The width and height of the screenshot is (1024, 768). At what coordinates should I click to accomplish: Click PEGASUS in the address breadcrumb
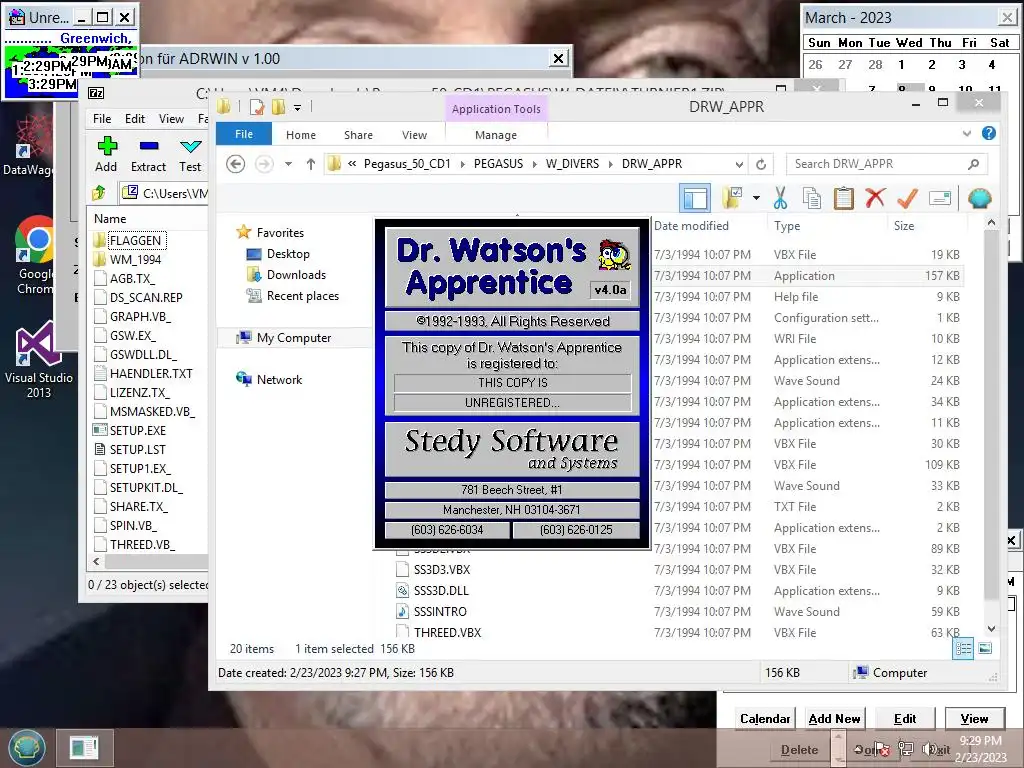point(498,164)
